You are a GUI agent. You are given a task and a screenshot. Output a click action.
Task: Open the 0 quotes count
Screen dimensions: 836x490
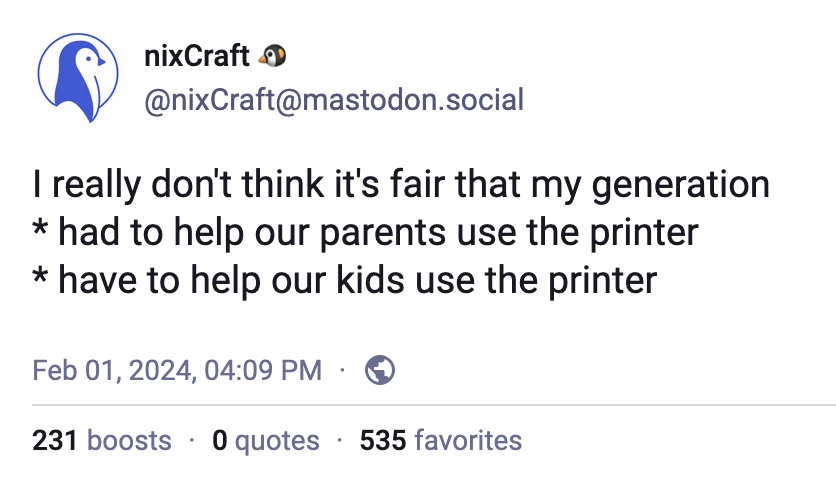(x=266, y=440)
